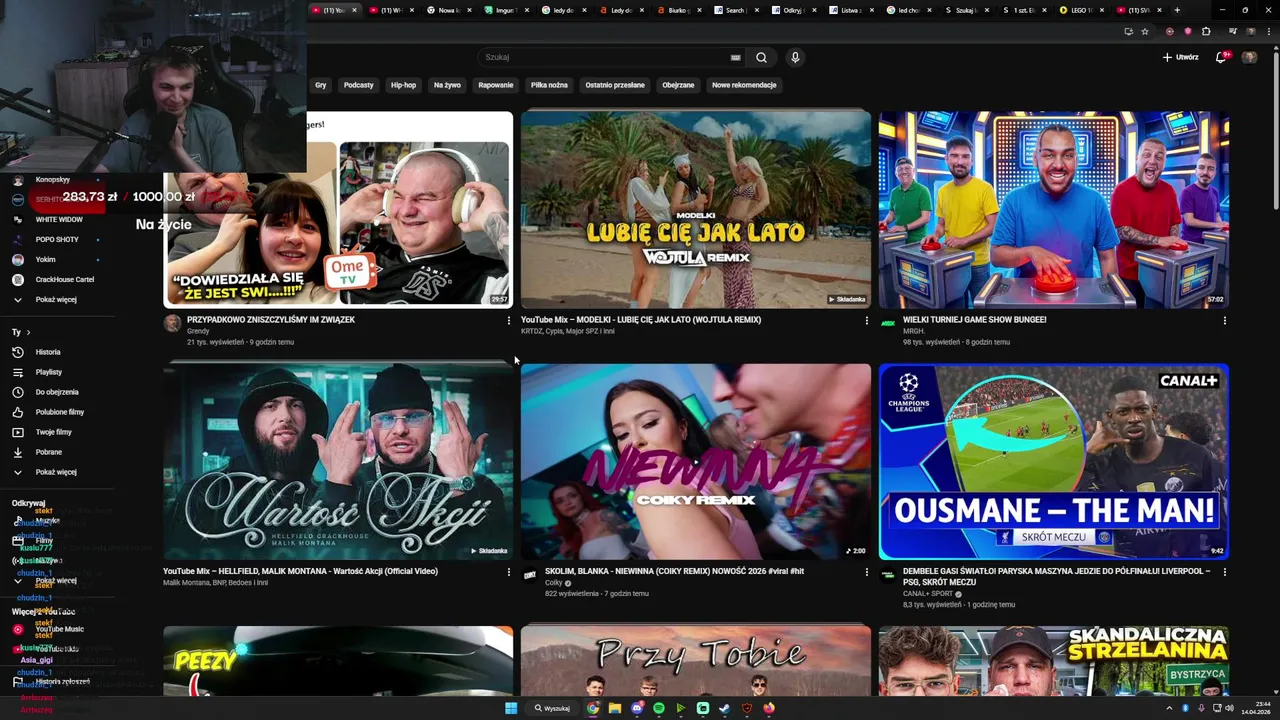The image size is (1280, 720).
Task: Open three-dot menu for MODELKI LUBIĘ CIĘ JAK LATO mix
Action: click(866, 320)
